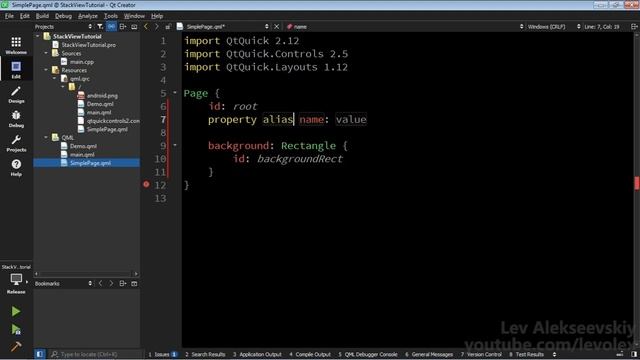
Task: Toggle the right sidebar visibility
Action: [x=634, y=354]
